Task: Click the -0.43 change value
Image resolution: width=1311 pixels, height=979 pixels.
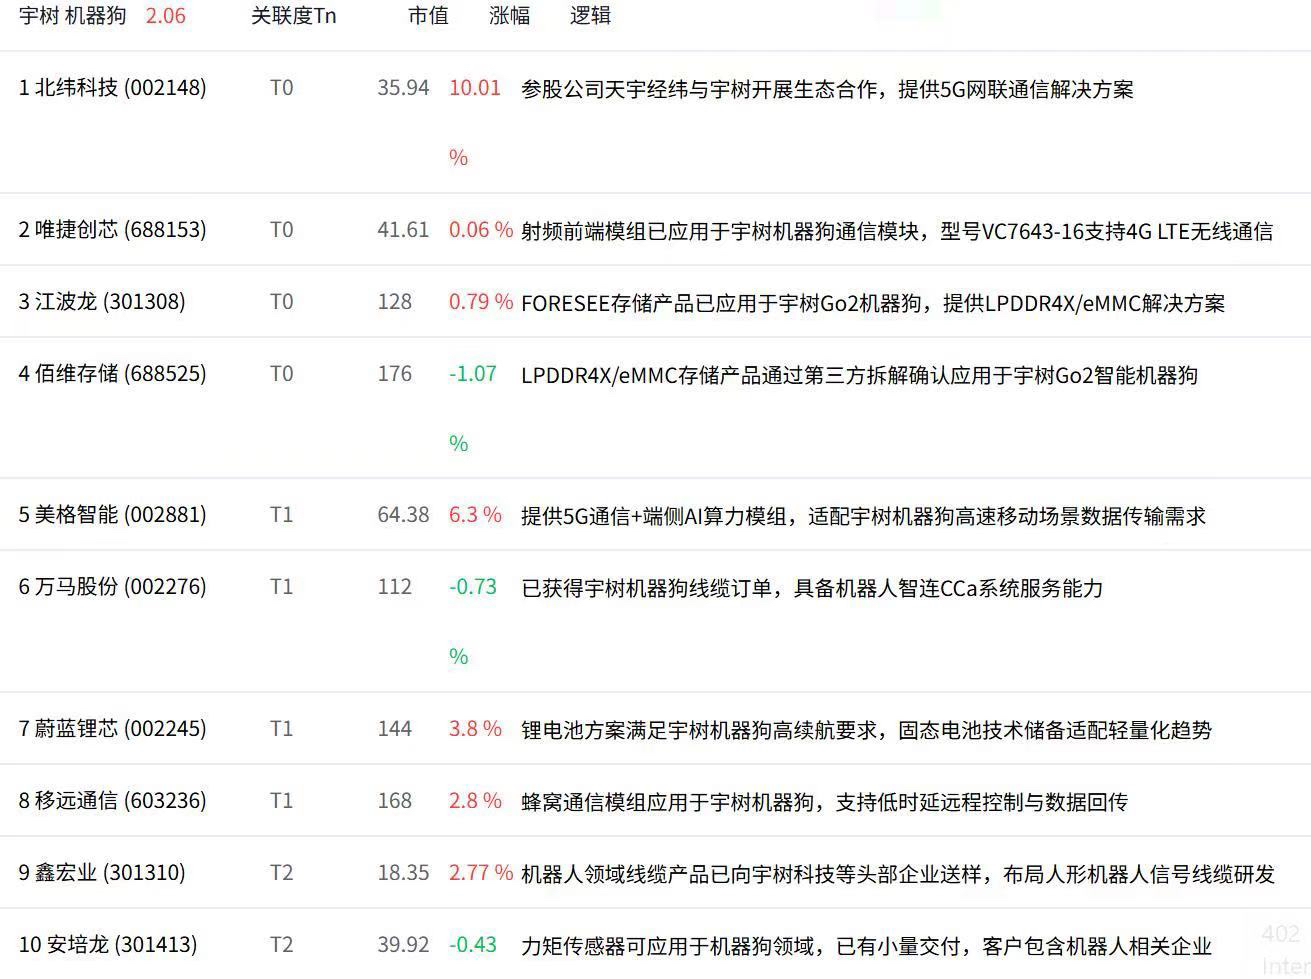Action: tap(473, 945)
